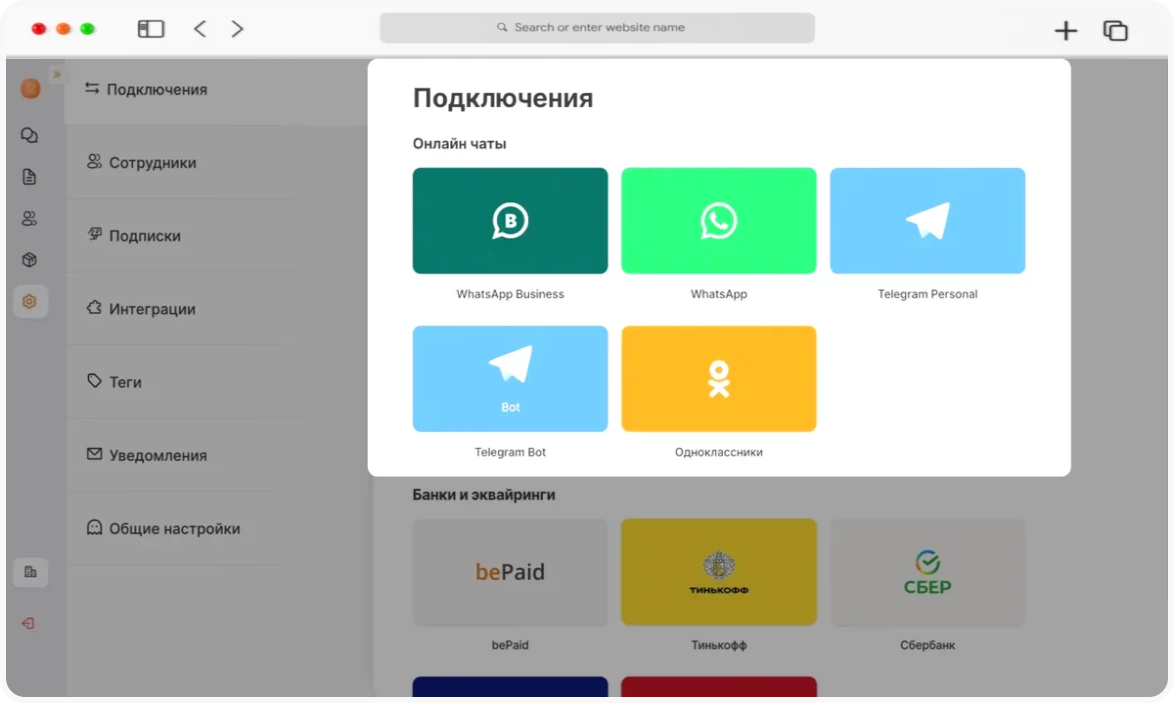Viewport: 1174px width, 703px height.
Task: Click the Банки и эквайринги heading
Action: pyautogui.click(x=484, y=495)
